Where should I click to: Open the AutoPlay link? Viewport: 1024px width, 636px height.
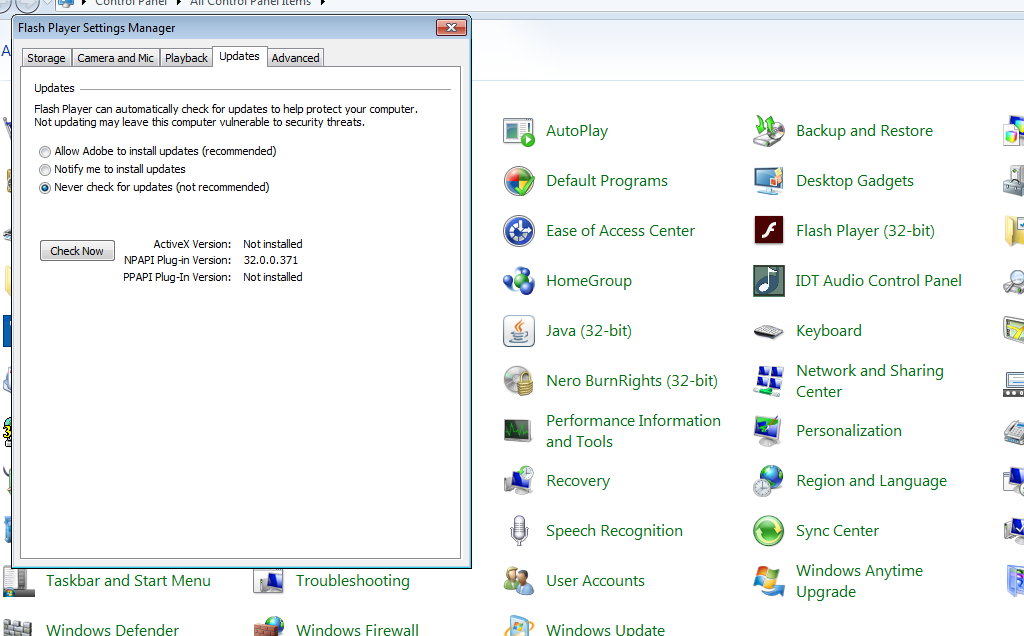[577, 131]
